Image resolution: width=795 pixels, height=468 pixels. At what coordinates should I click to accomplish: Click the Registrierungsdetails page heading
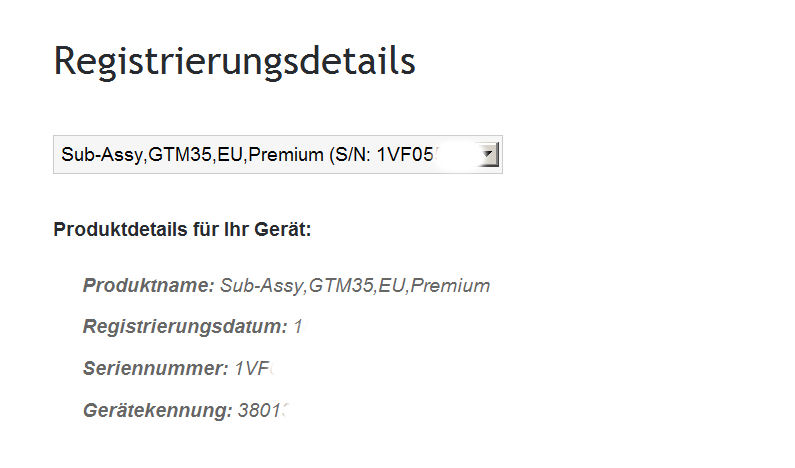pos(234,61)
